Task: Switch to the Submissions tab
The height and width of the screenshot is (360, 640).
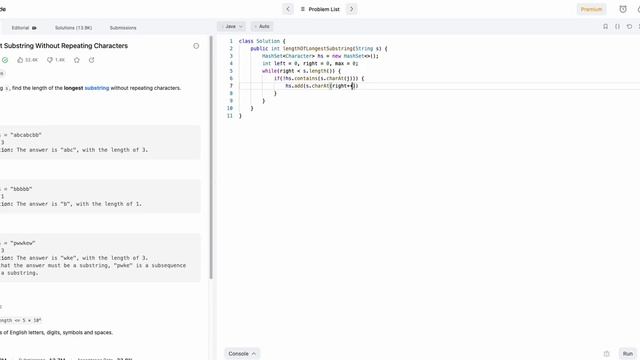Action: (123, 28)
